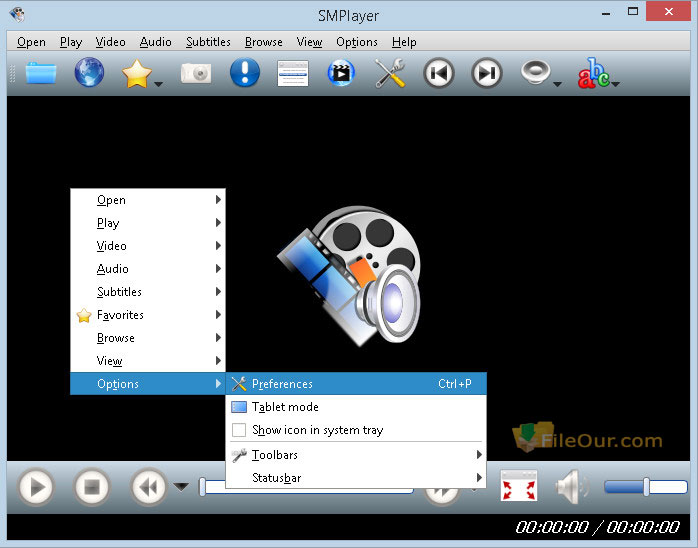The height and width of the screenshot is (548, 698).
Task: Click the Rewind button in control bar
Action: [149, 487]
